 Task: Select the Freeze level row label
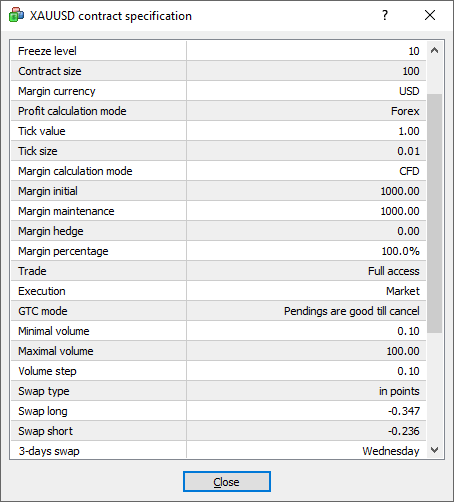(x=47, y=51)
